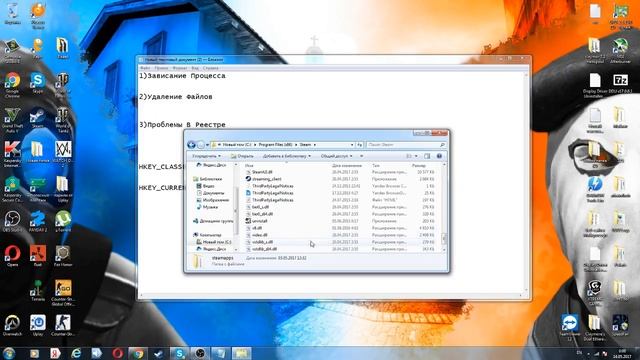The height and width of the screenshot is (360, 640).
Task: Open Uplay desktop shortcut
Action: pyautogui.click(x=38, y=325)
